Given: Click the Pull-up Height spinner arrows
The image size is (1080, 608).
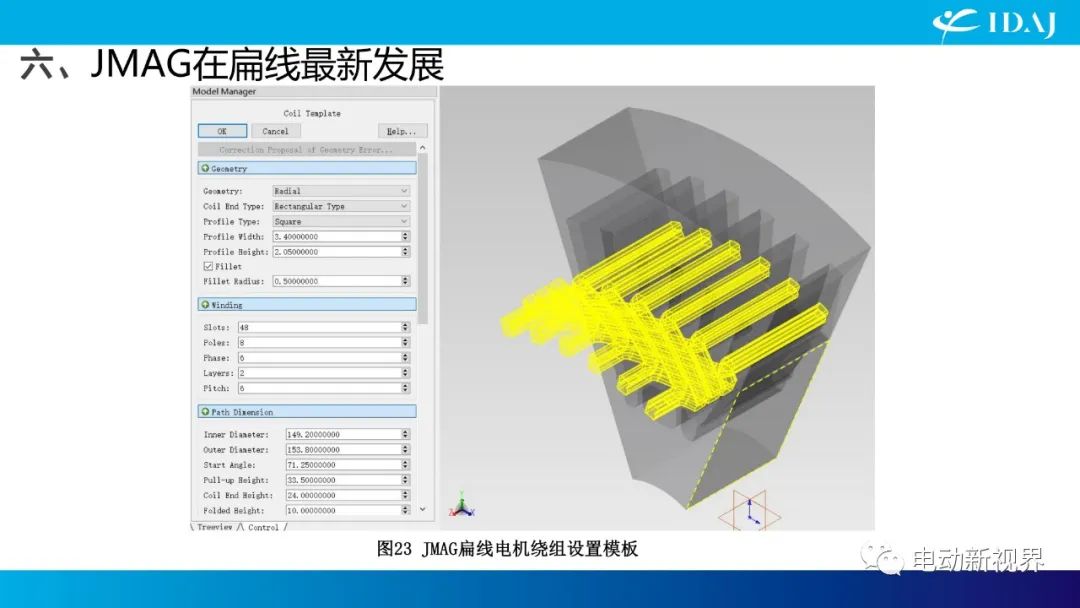Looking at the screenshot, I should [x=405, y=480].
